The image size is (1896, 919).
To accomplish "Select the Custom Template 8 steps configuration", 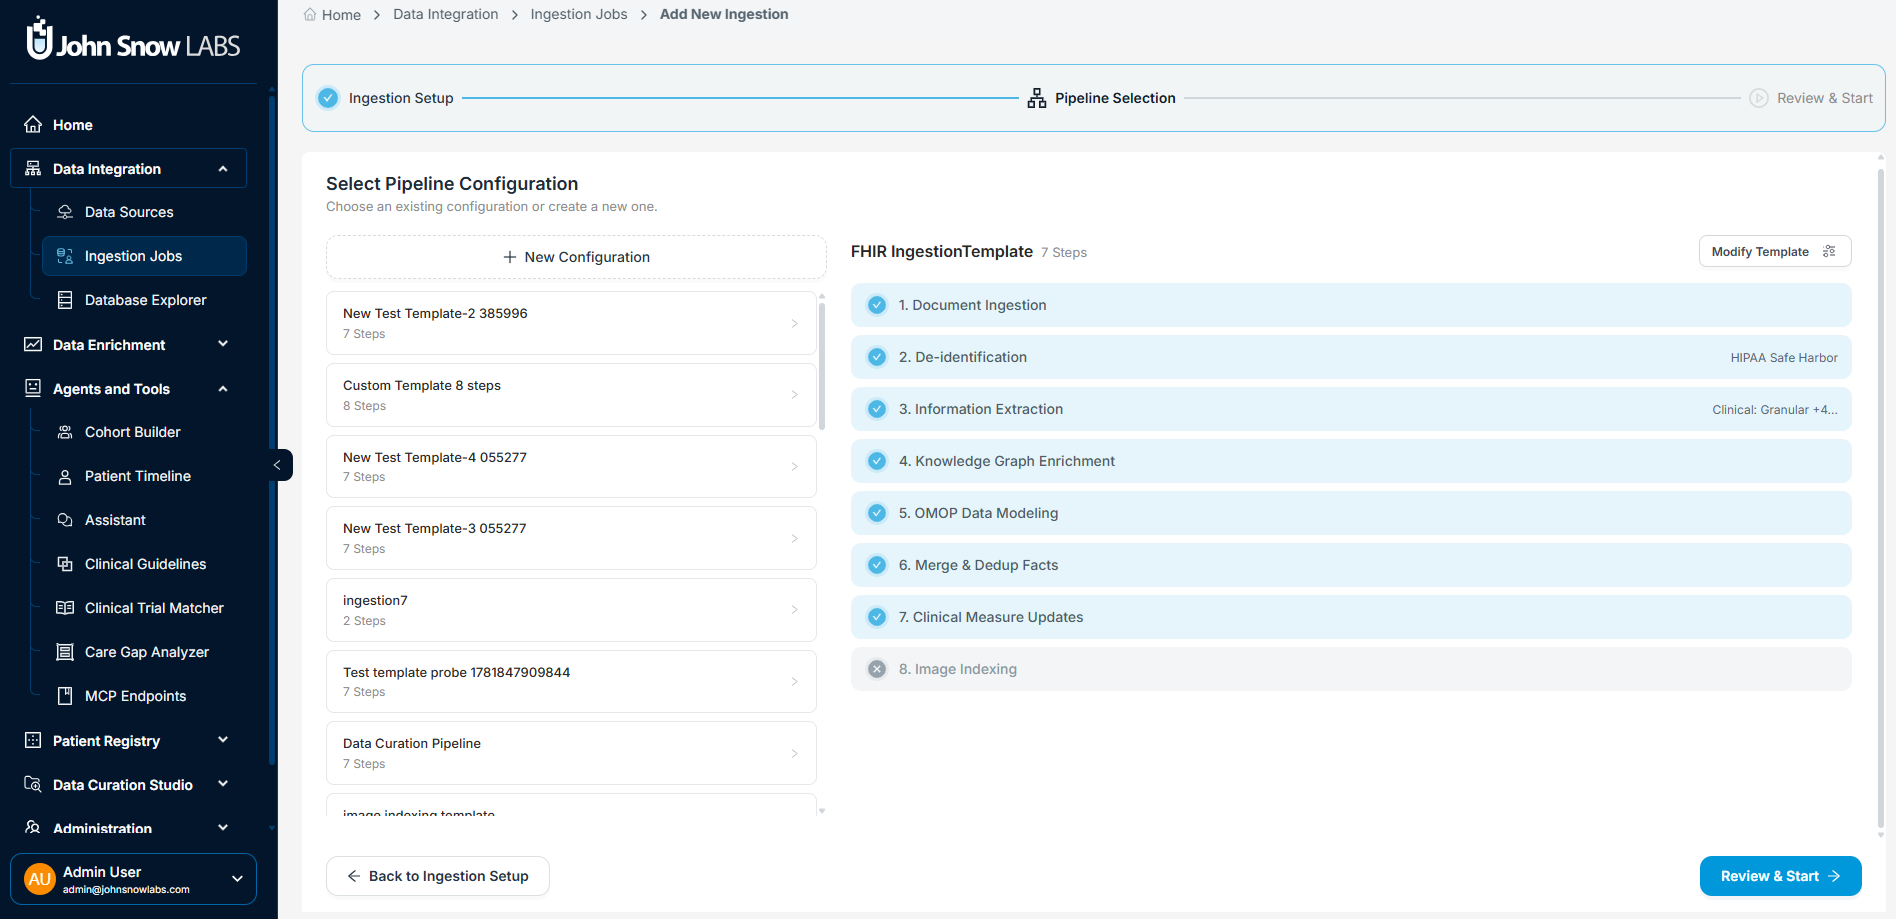I will pyautogui.click(x=571, y=395).
